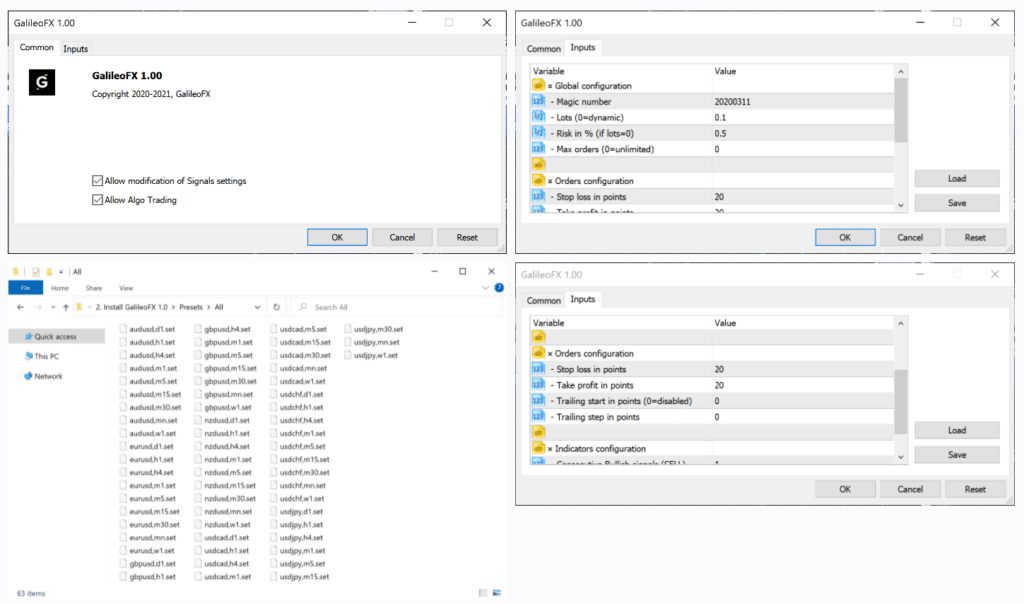1024x604 pixels.
Task: Click the Indicators configuration section icon
Action: pyautogui.click(x=538, y=448)
